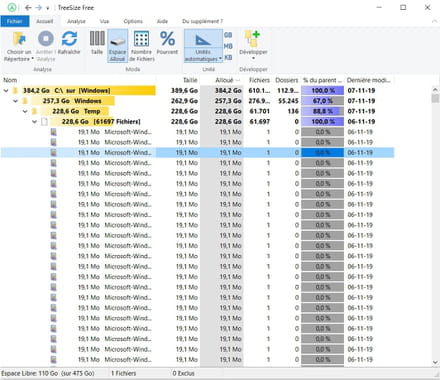
Task: Show Nombre de Fichiers mode
Action: coord(142,46)
